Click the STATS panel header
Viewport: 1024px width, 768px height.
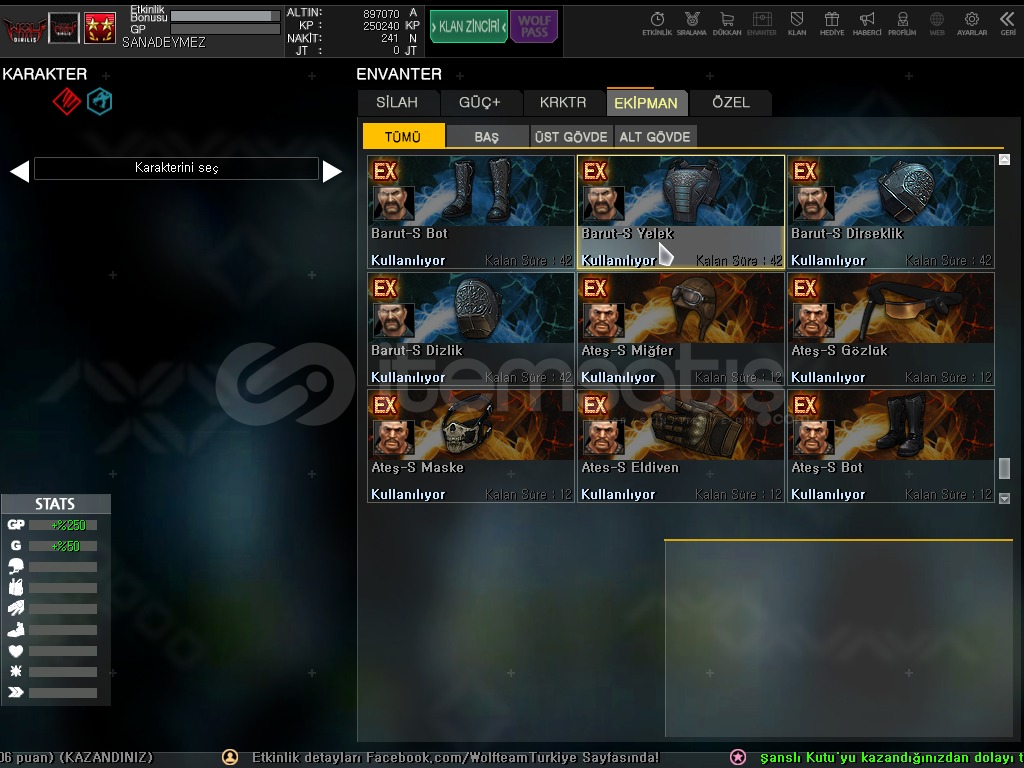(x=56, y=504)
